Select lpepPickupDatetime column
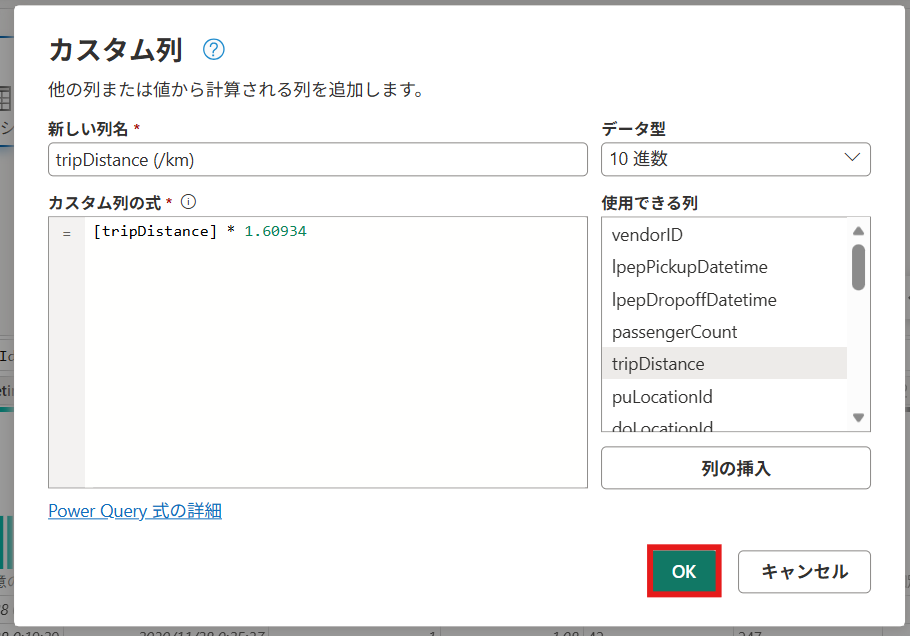Image resolution: width=910 pixels, height=636 pixels. 689,267
